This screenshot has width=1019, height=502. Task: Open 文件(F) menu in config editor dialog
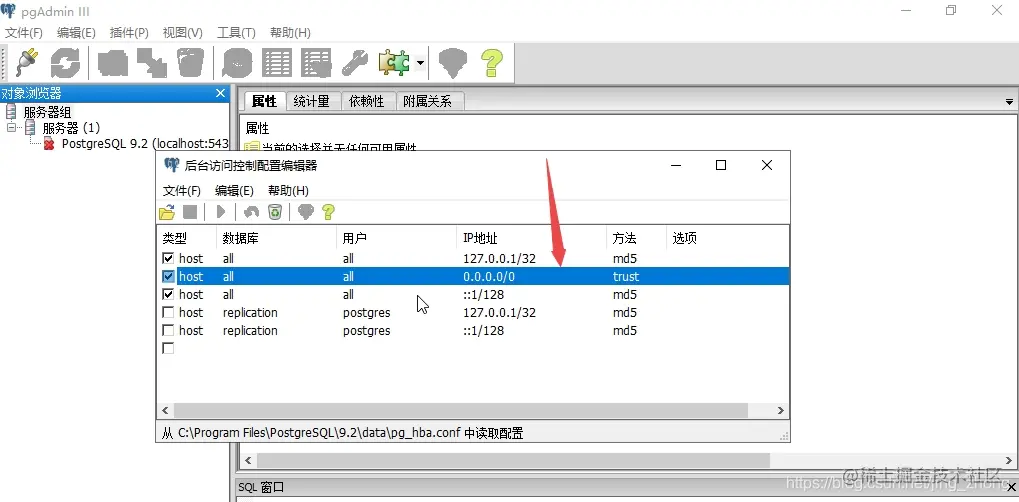[181, 191]
